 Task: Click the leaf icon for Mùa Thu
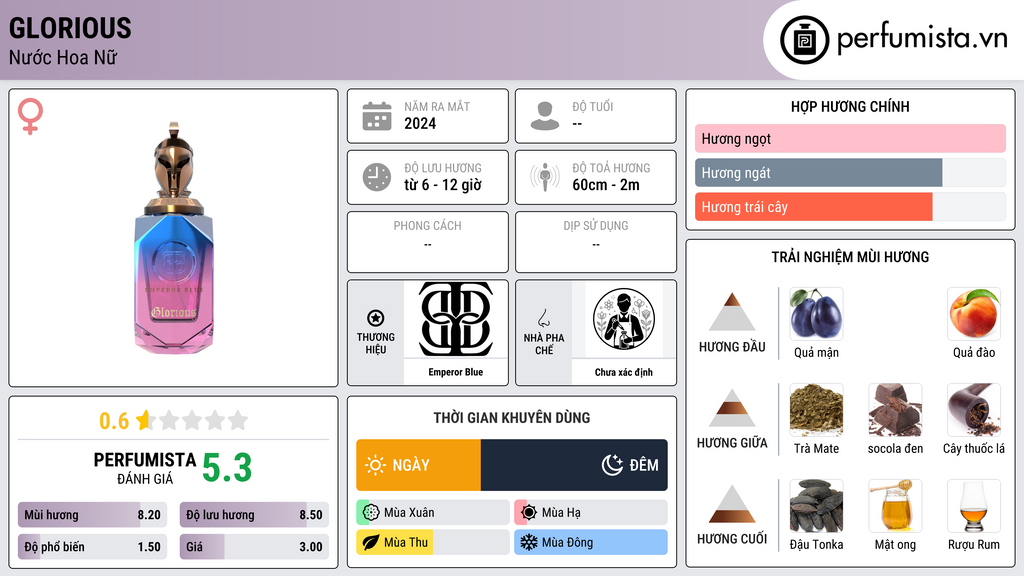(371, 542)
